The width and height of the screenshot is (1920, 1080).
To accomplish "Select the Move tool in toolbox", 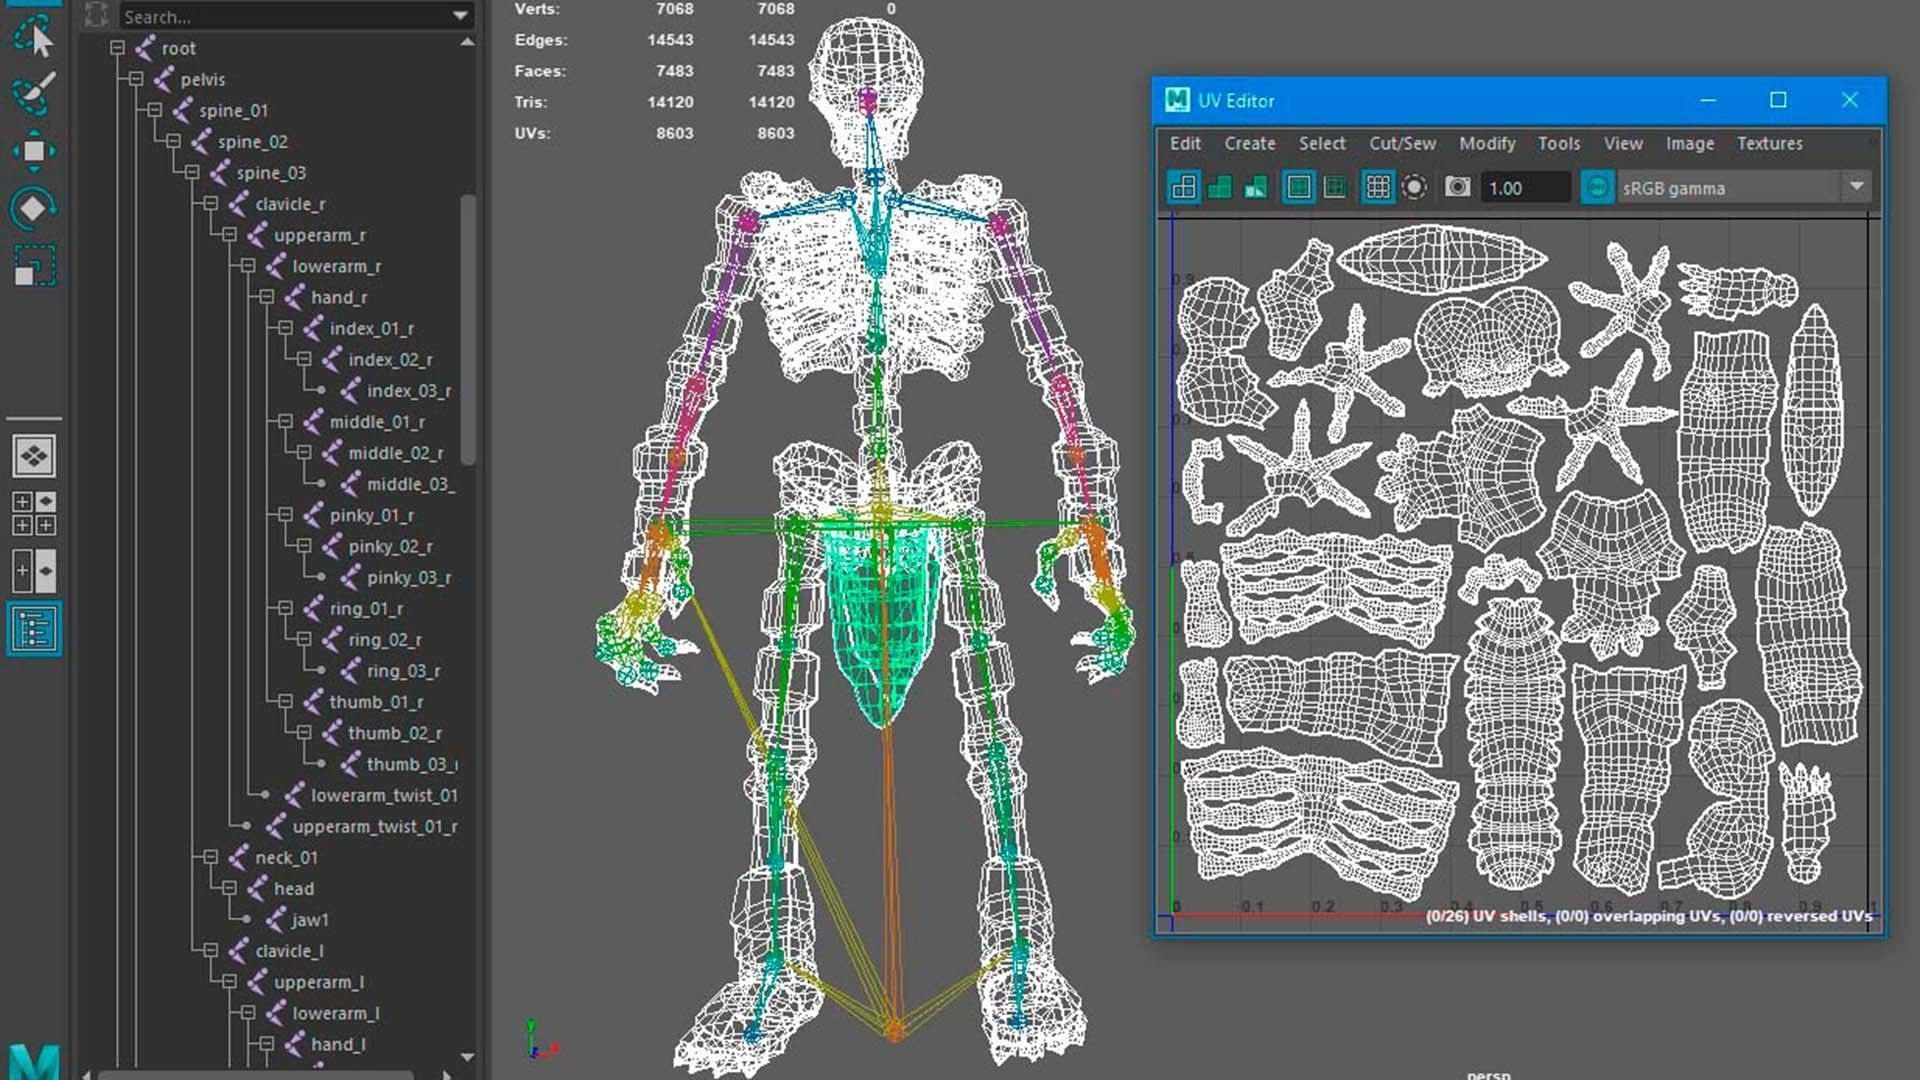I will click(33, 151).
